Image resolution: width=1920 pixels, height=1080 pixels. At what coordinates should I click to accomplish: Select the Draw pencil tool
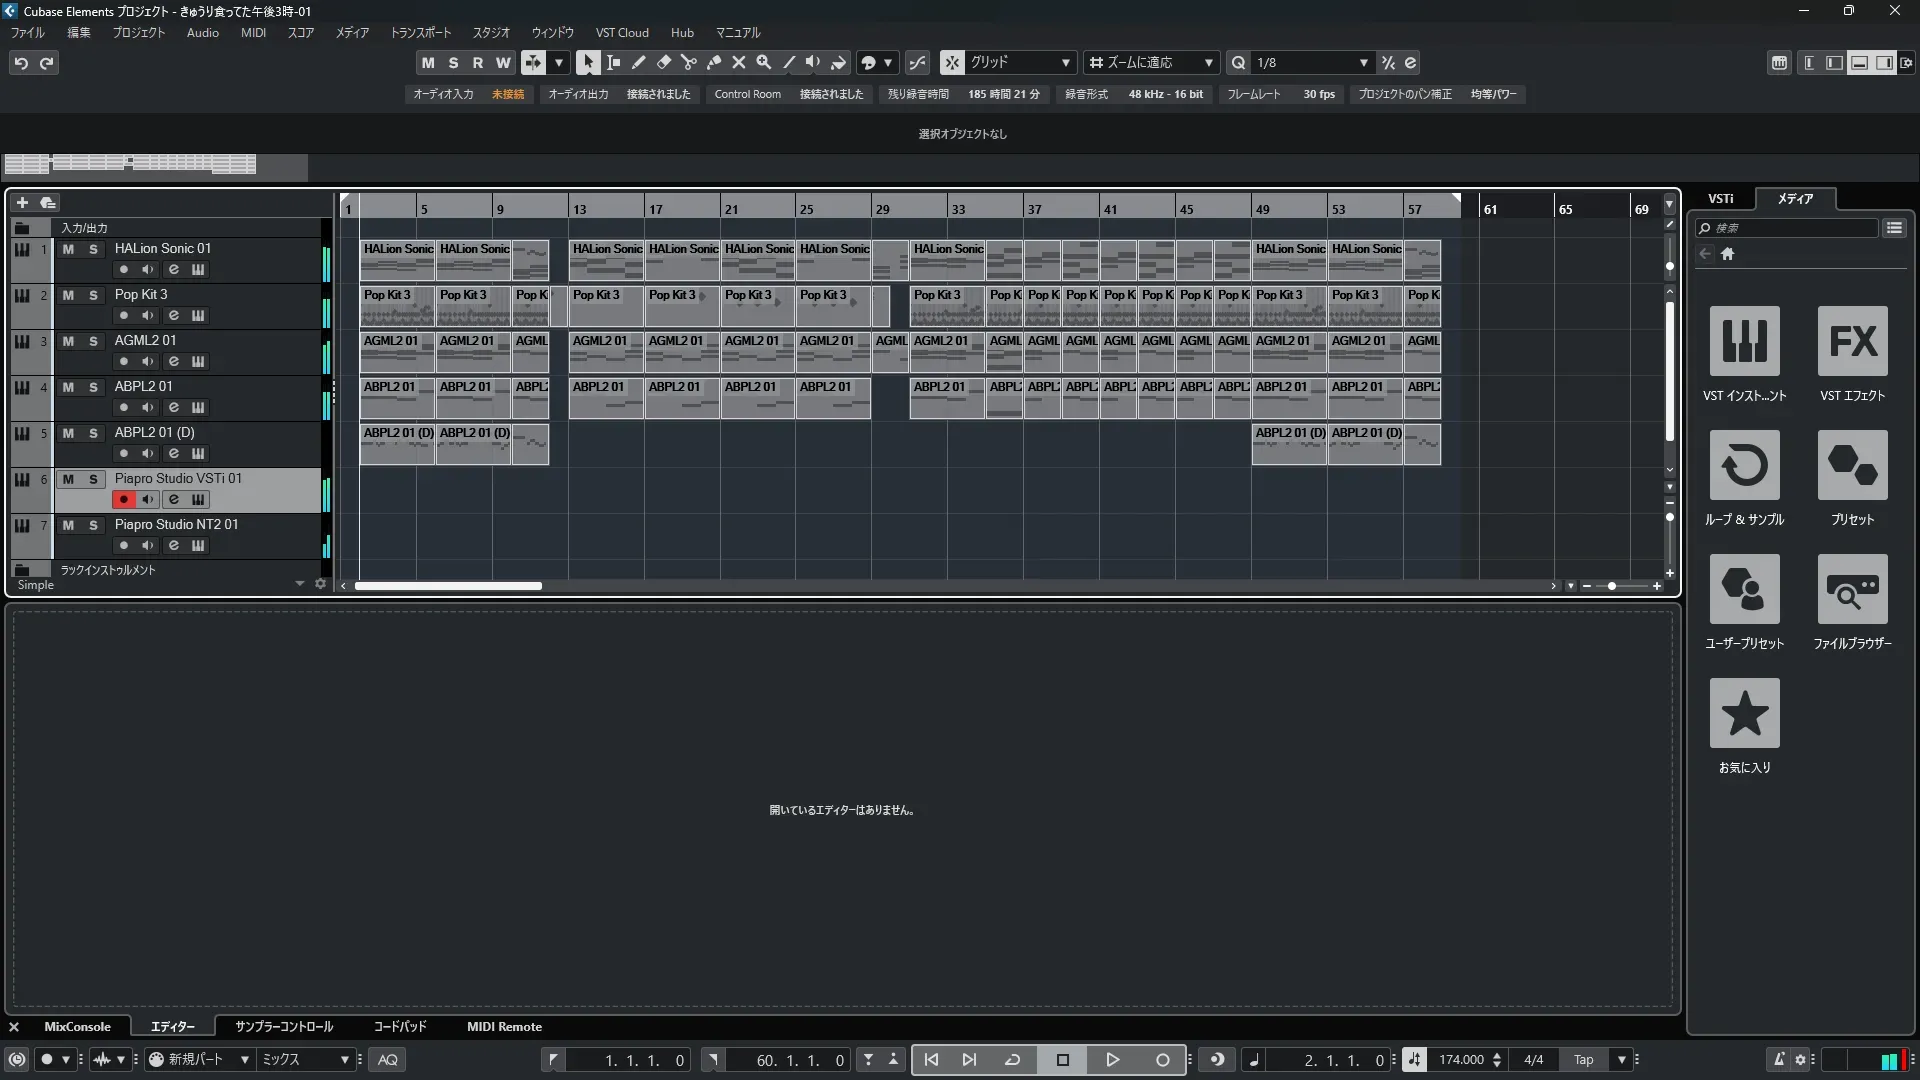coord(638,62)
